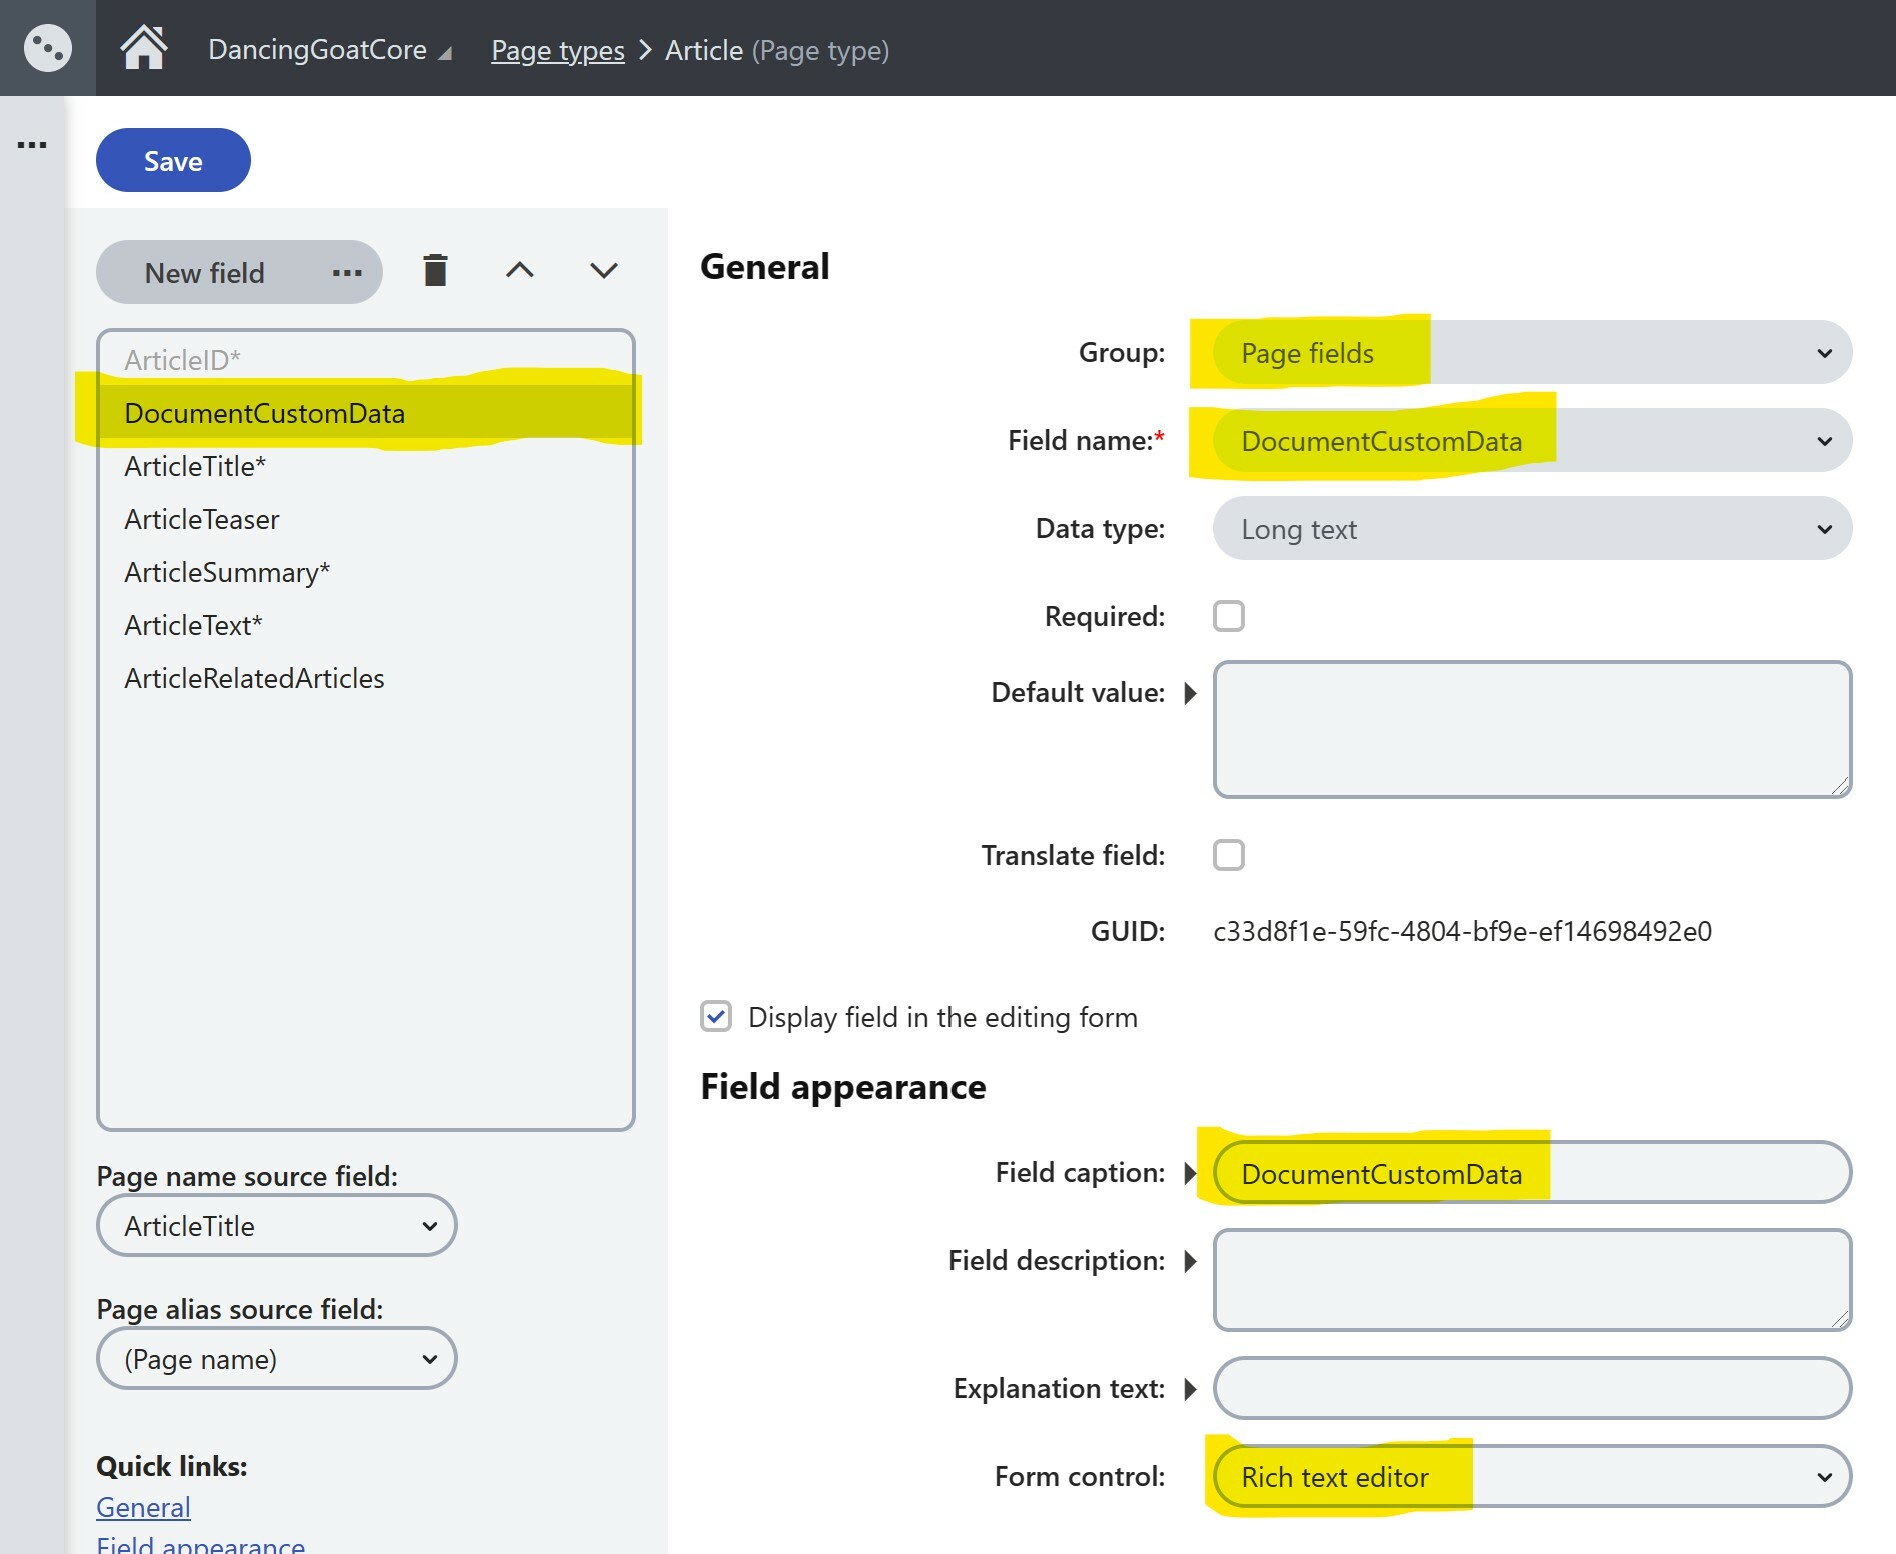Open the Field name dropdown
The height and width of the screenshot is (1554, 1896).
(1532, 440)
